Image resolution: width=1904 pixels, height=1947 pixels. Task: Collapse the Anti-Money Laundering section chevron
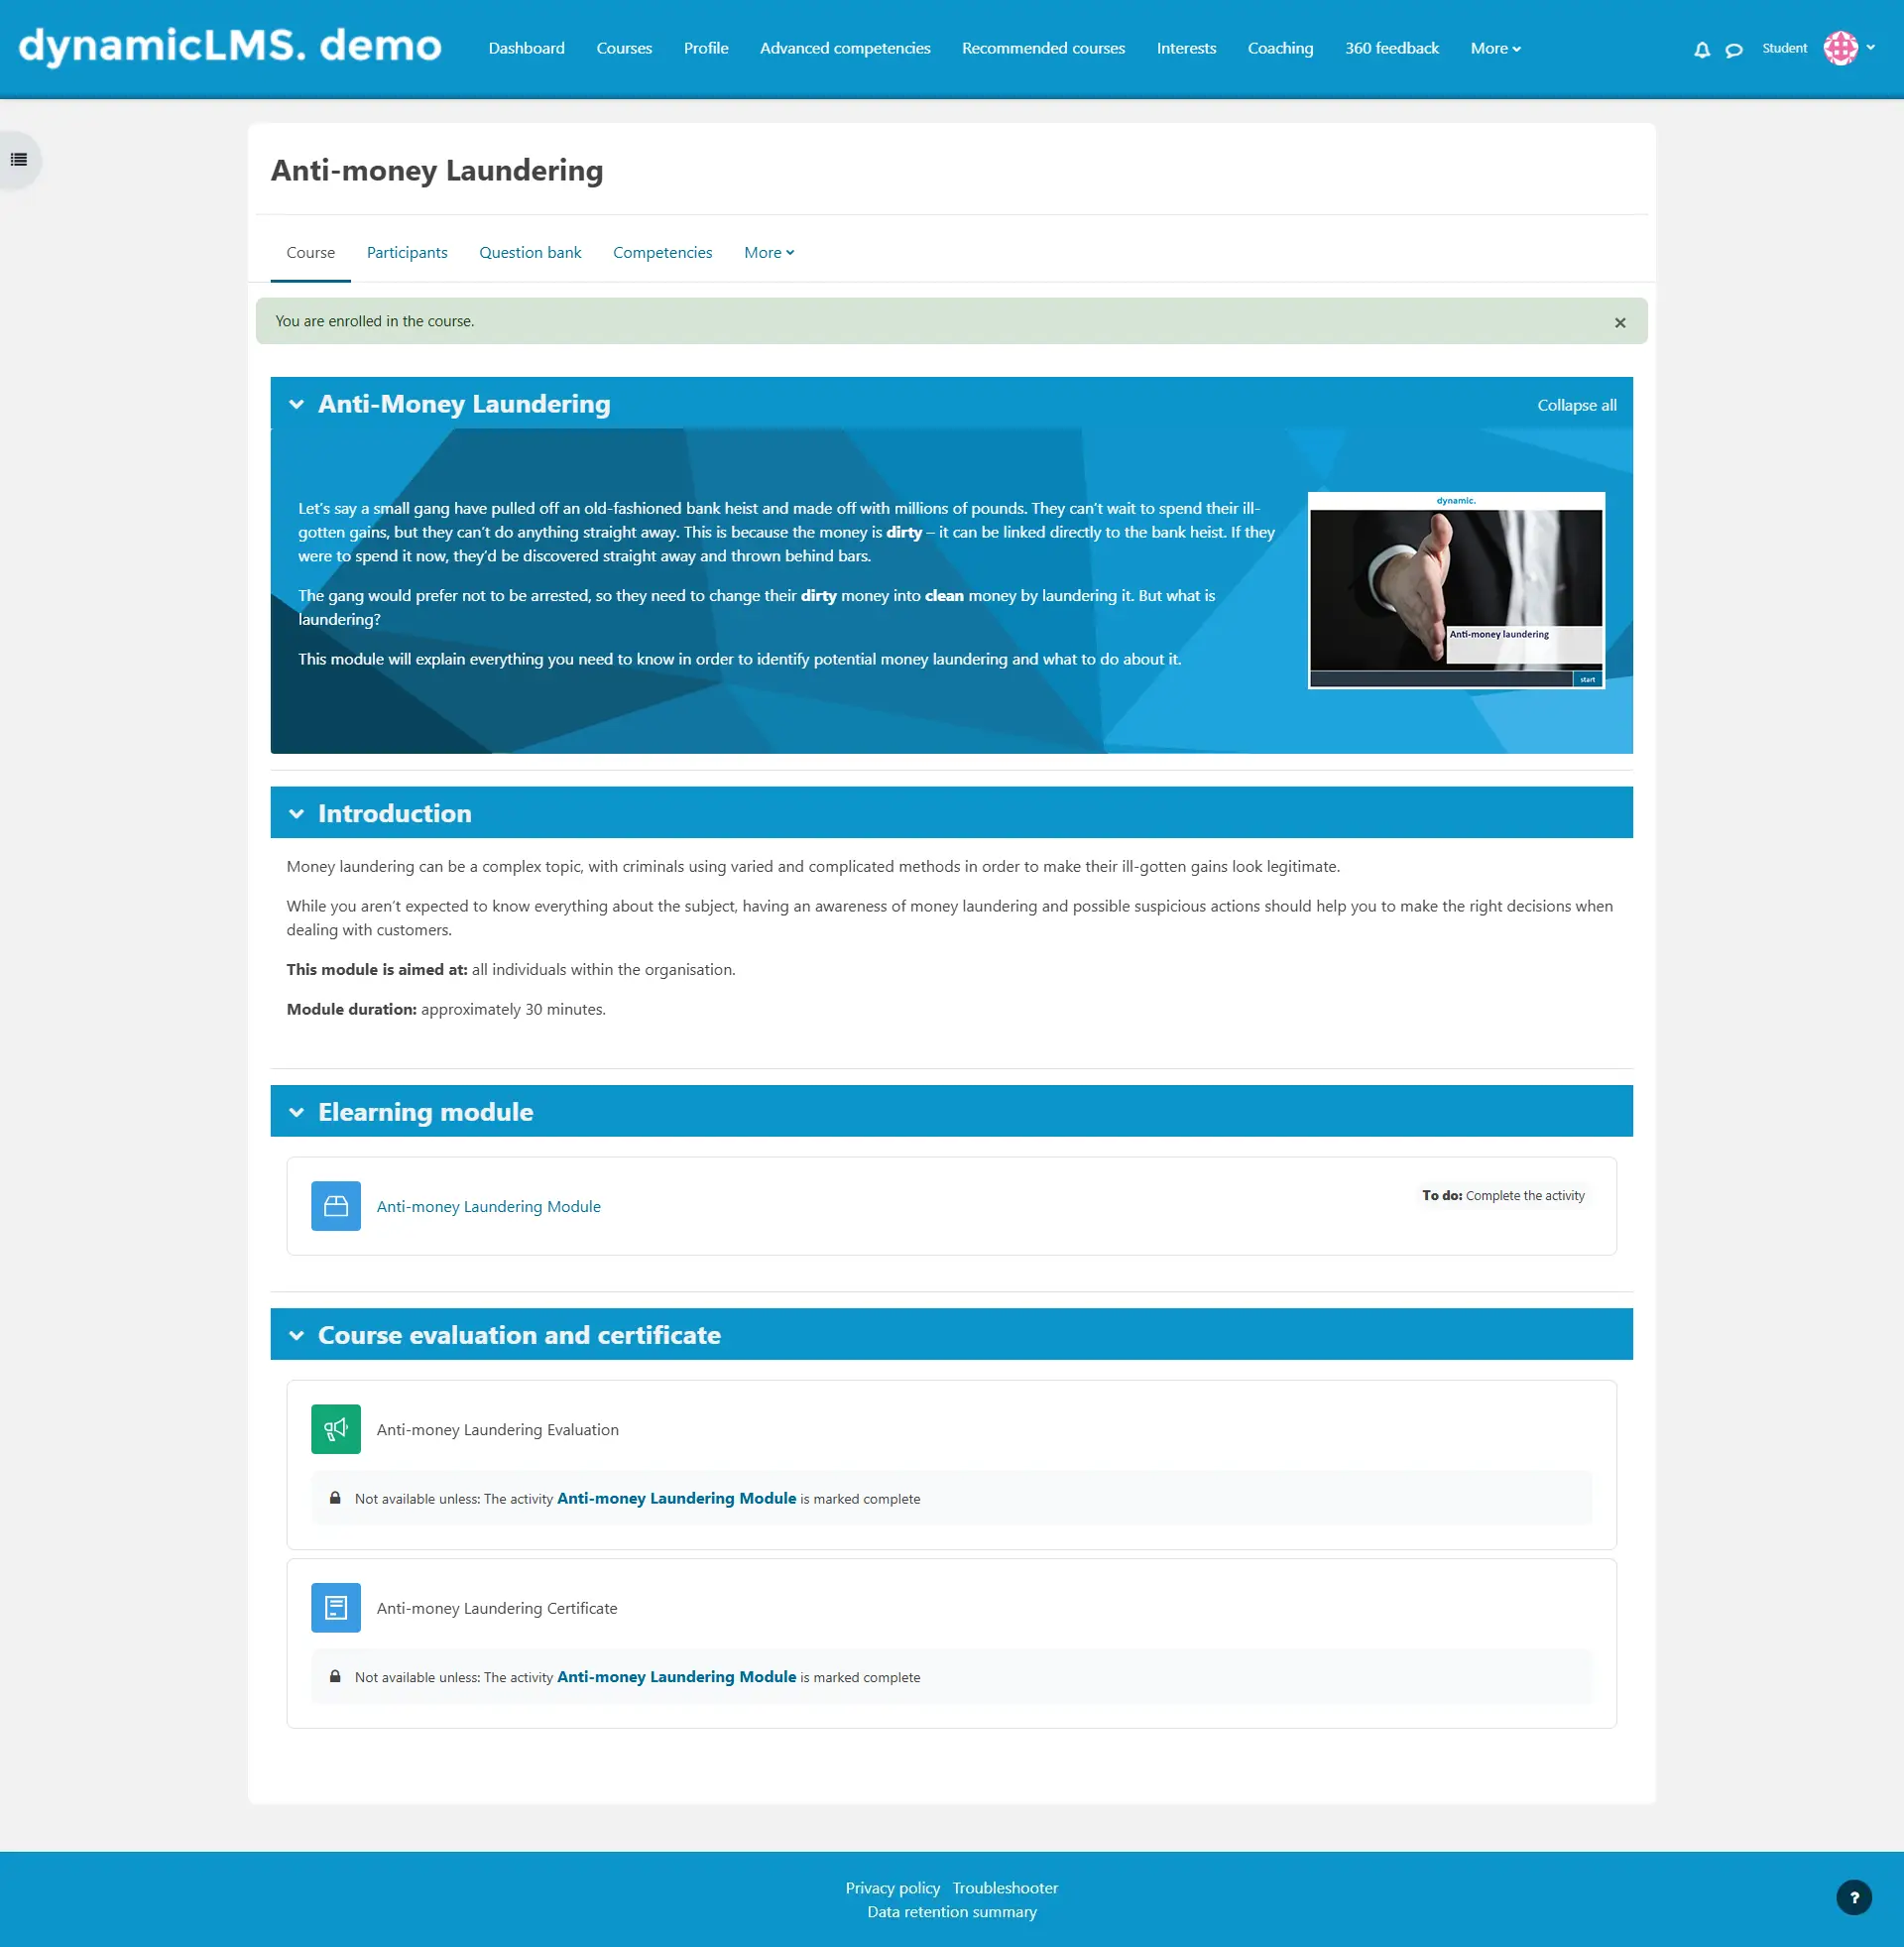pos(296,404)
